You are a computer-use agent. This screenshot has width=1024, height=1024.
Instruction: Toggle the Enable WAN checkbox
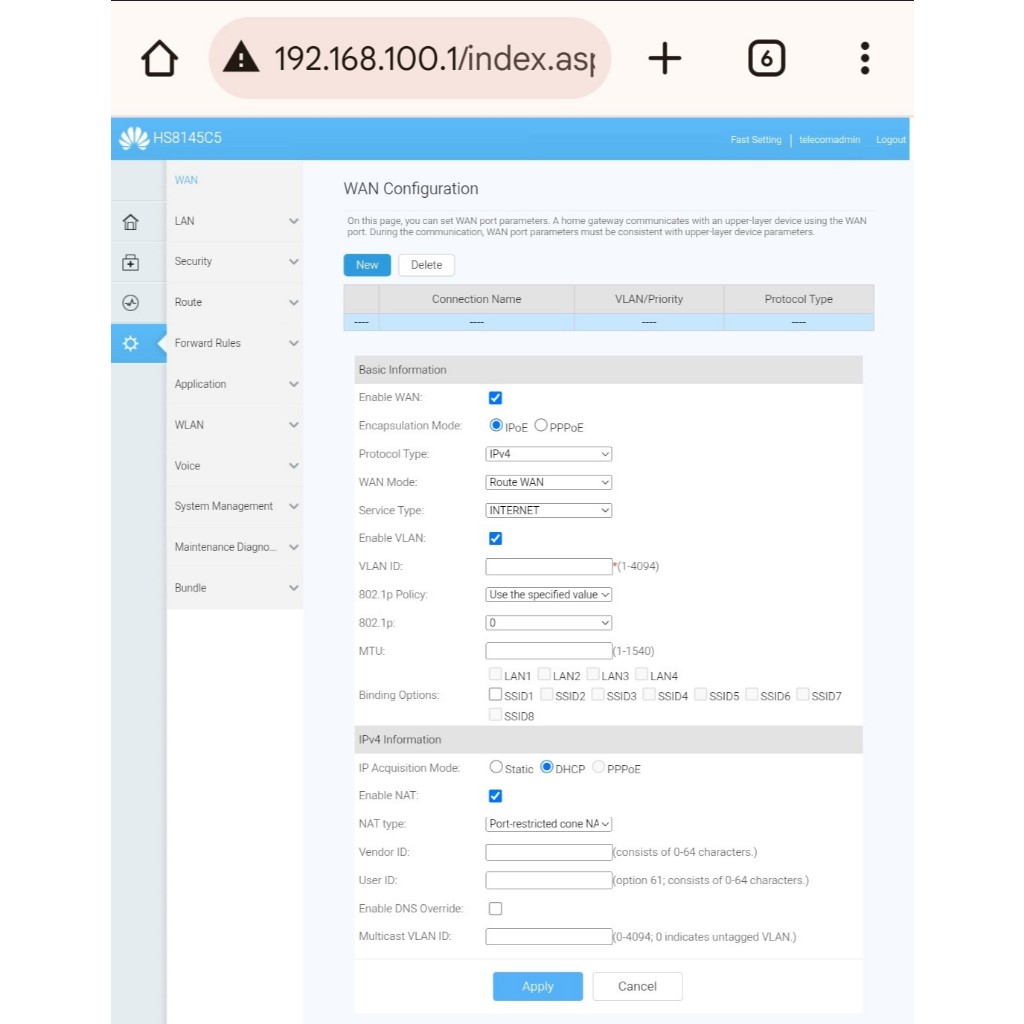[x=495, y=398]
